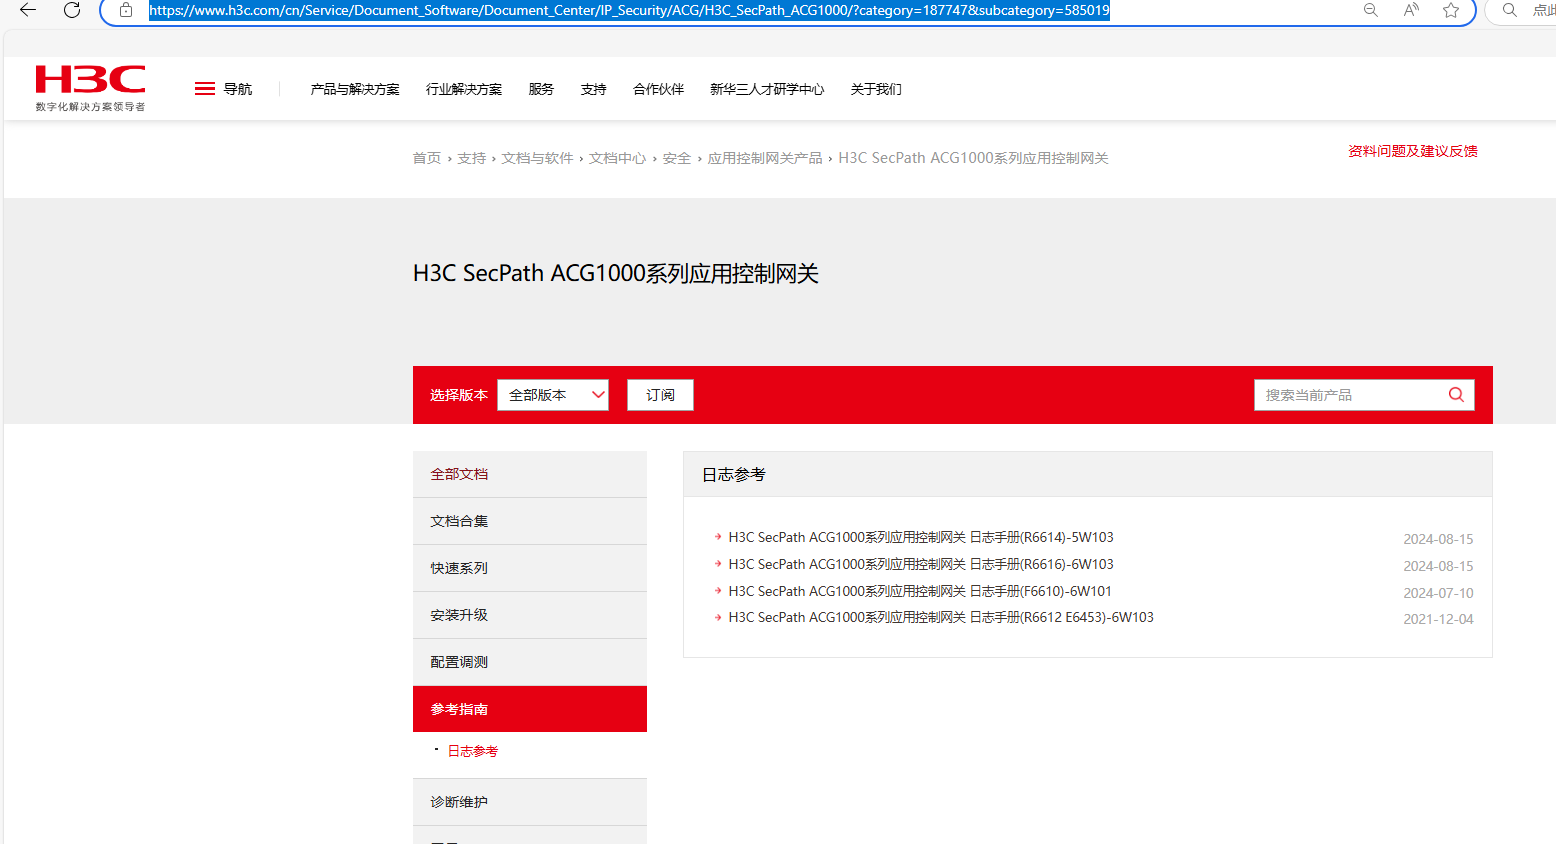Screen dimensions: 1556x844
Task: Click the 文档中心 breadcrumb link
Action: [x=618, y=158]
